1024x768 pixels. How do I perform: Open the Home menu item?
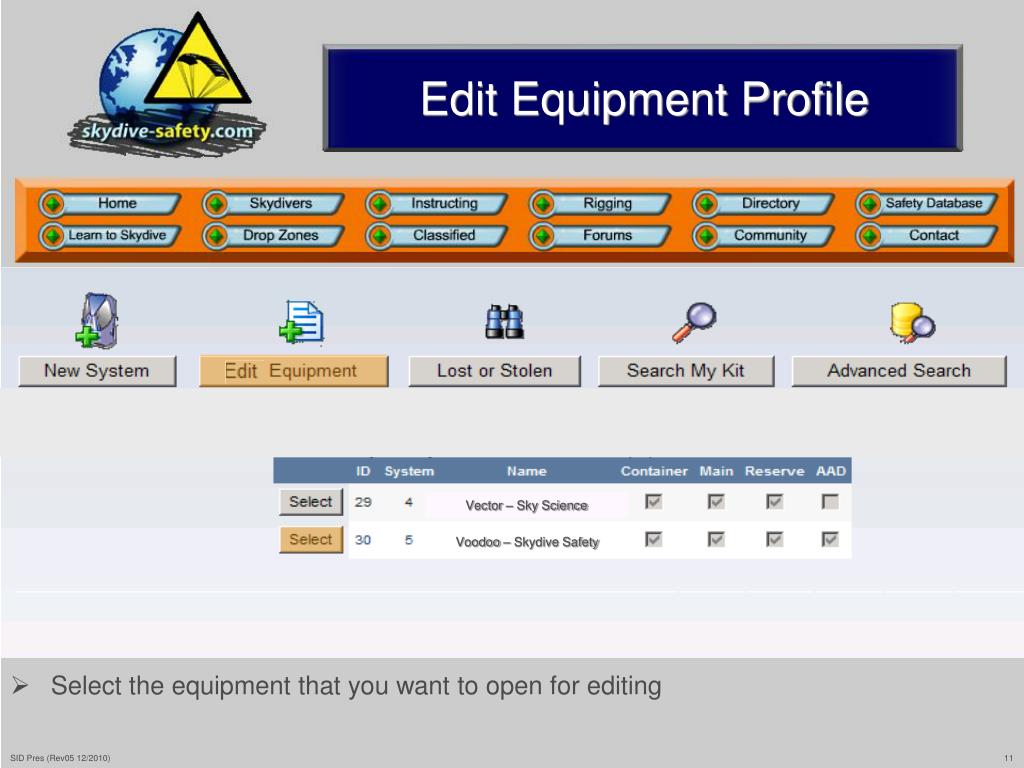[x=117, y=203]
